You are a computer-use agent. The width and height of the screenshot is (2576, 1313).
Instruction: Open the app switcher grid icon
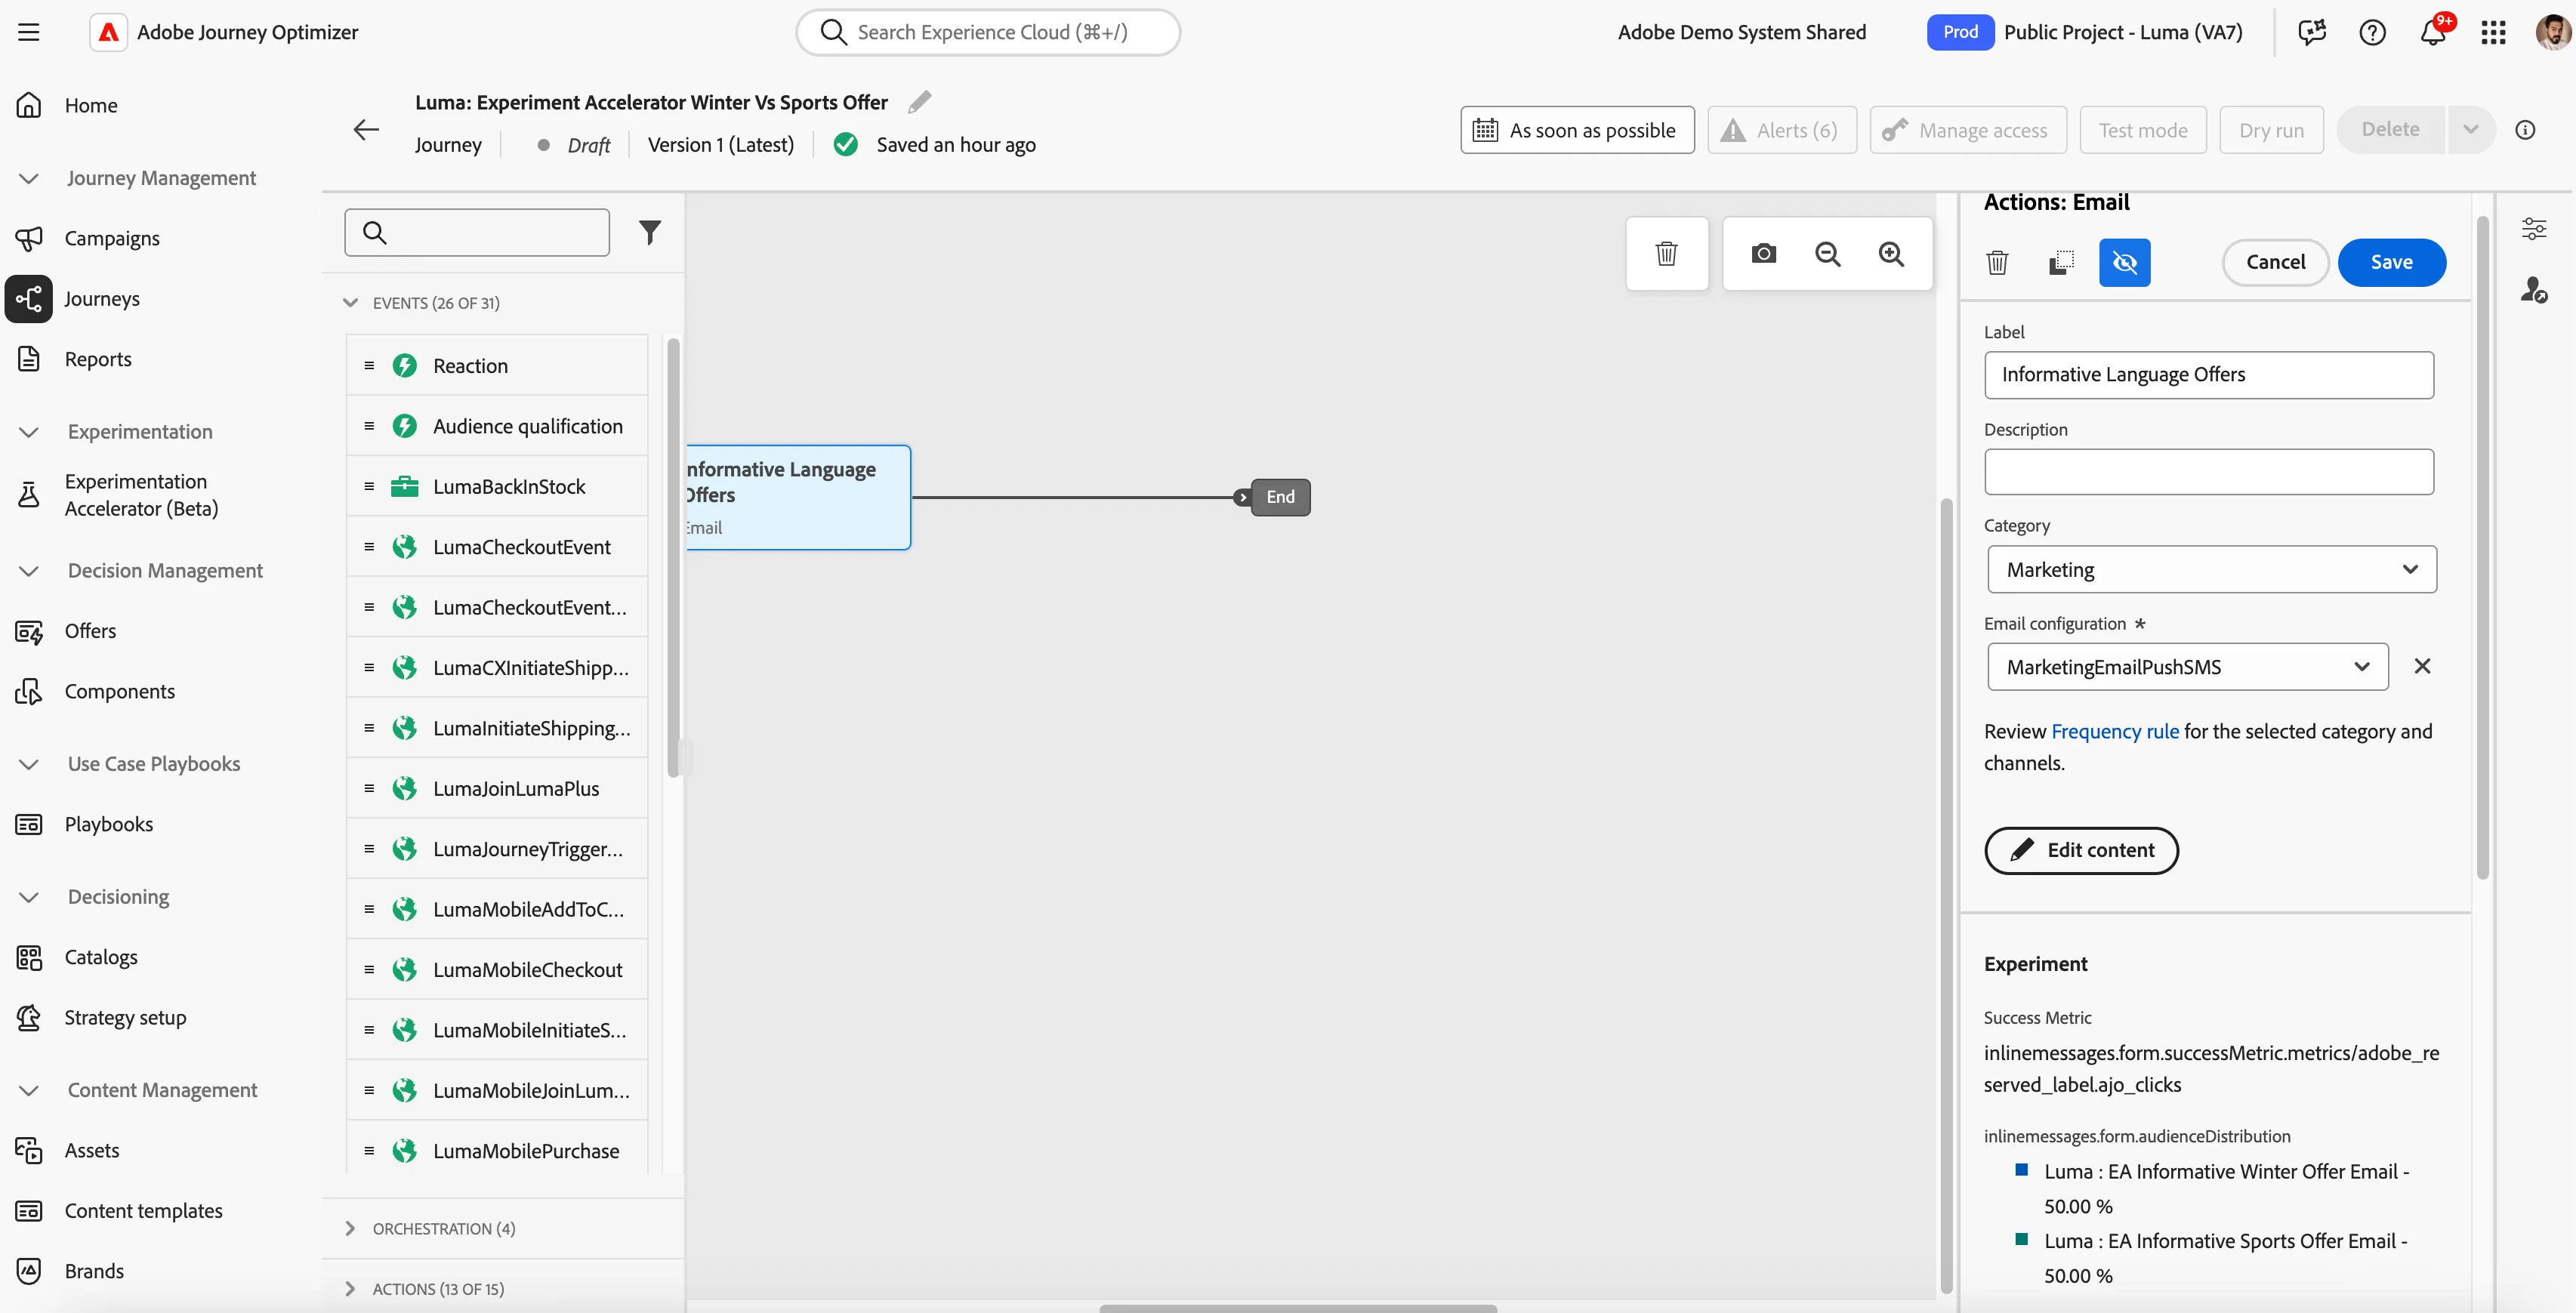tap(2494, 32)
